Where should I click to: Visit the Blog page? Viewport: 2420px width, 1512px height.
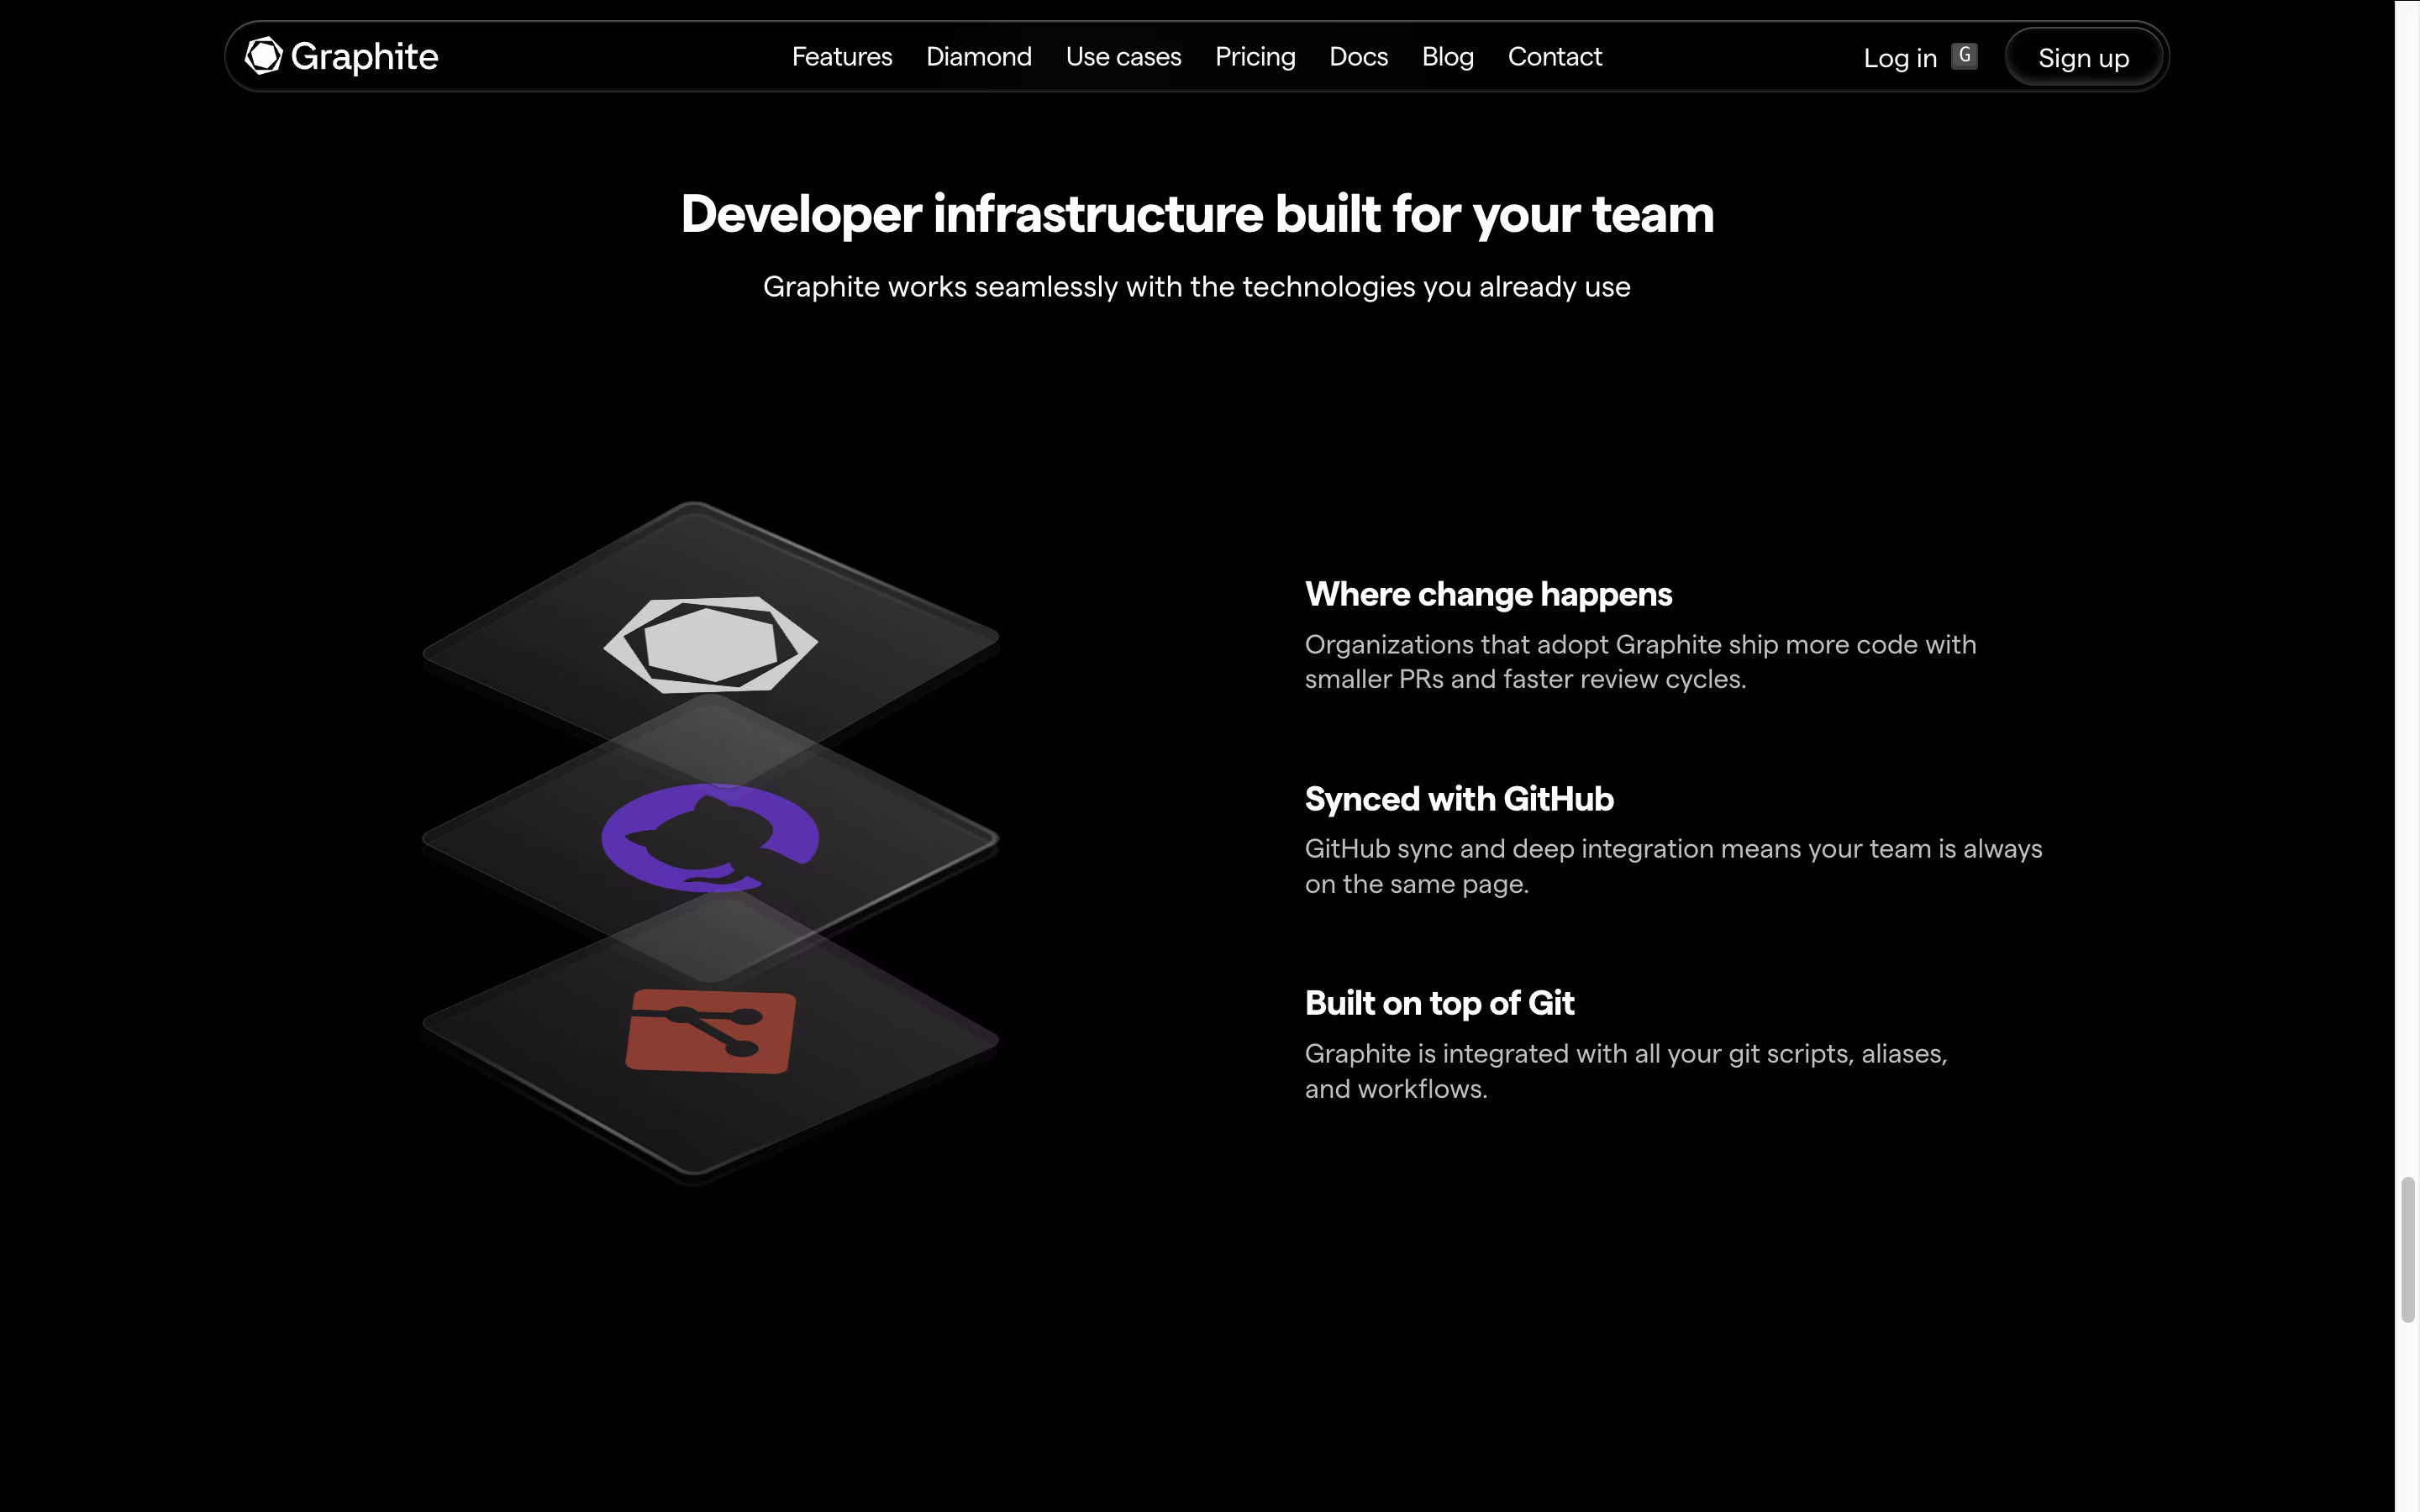[x=1448, y=57]
